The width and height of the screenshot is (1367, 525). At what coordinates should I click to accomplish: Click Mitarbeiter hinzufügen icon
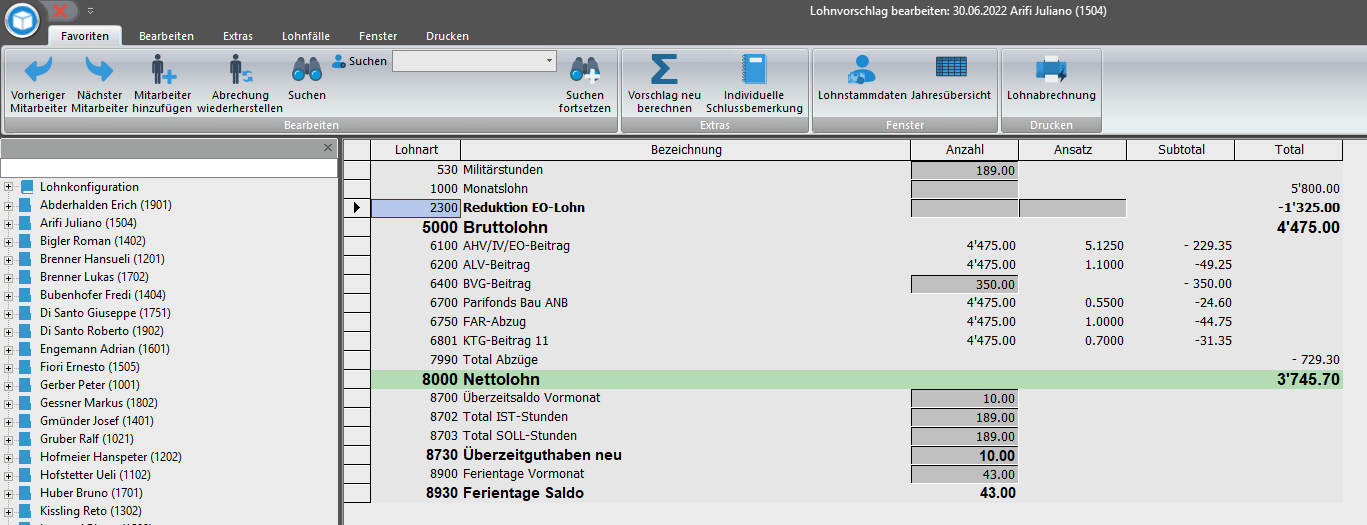coord(162,69)
